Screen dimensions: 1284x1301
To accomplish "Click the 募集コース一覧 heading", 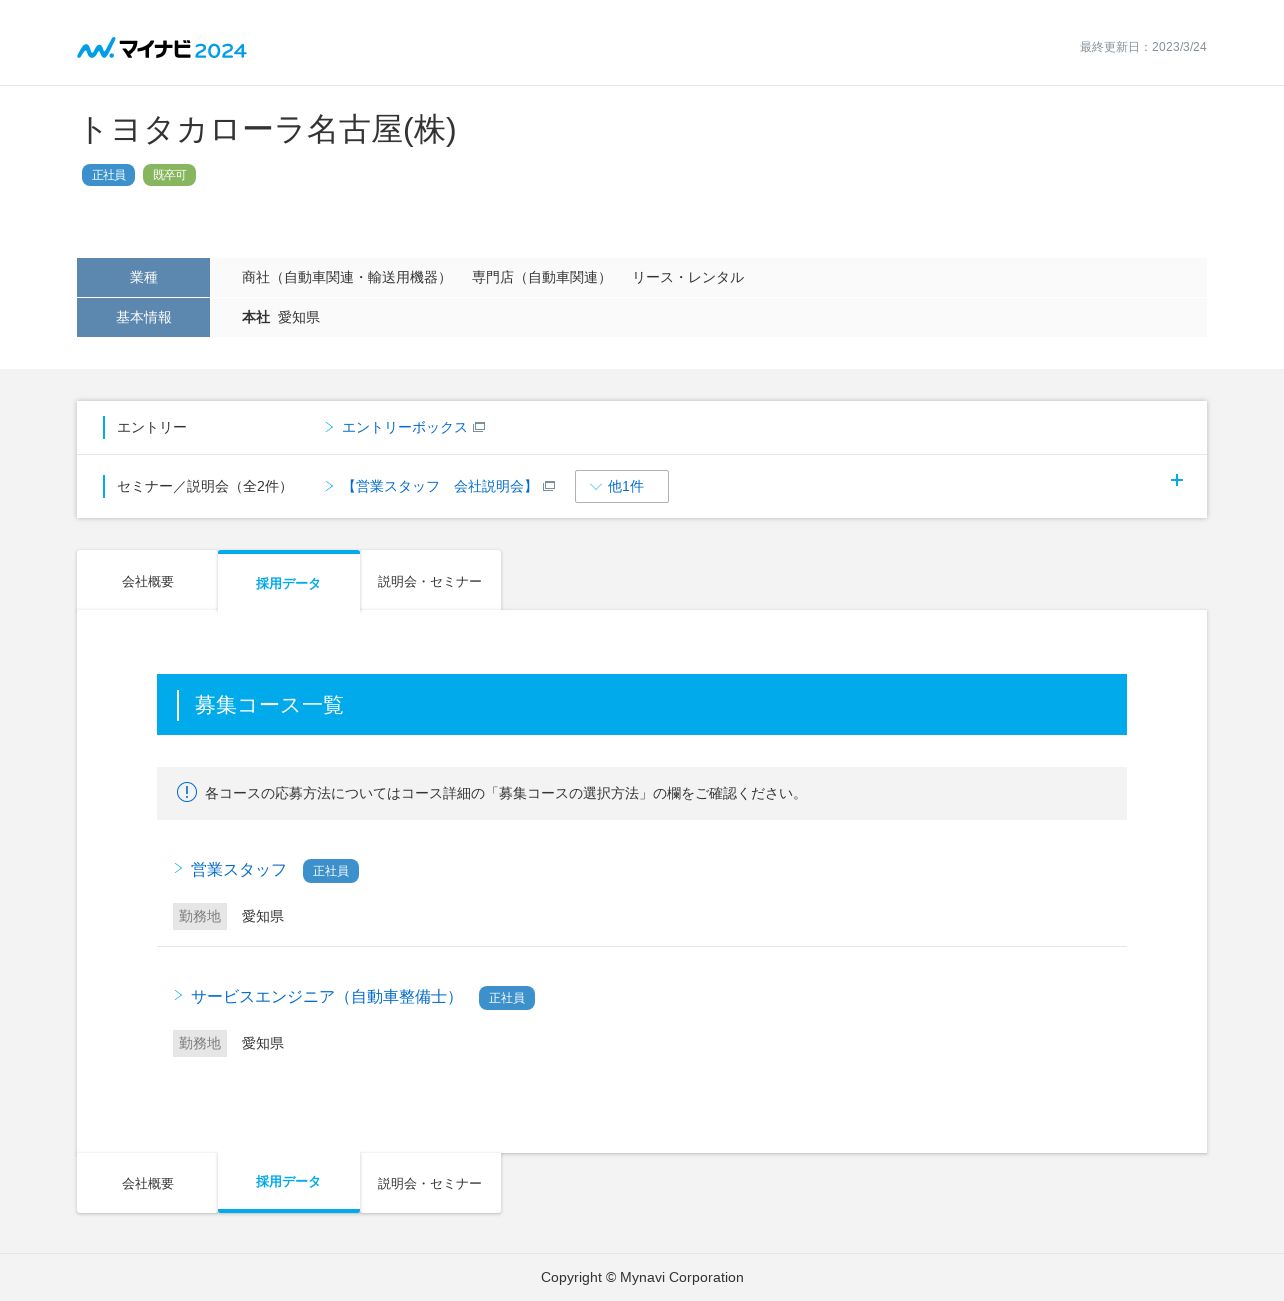I will pos(269,705).
